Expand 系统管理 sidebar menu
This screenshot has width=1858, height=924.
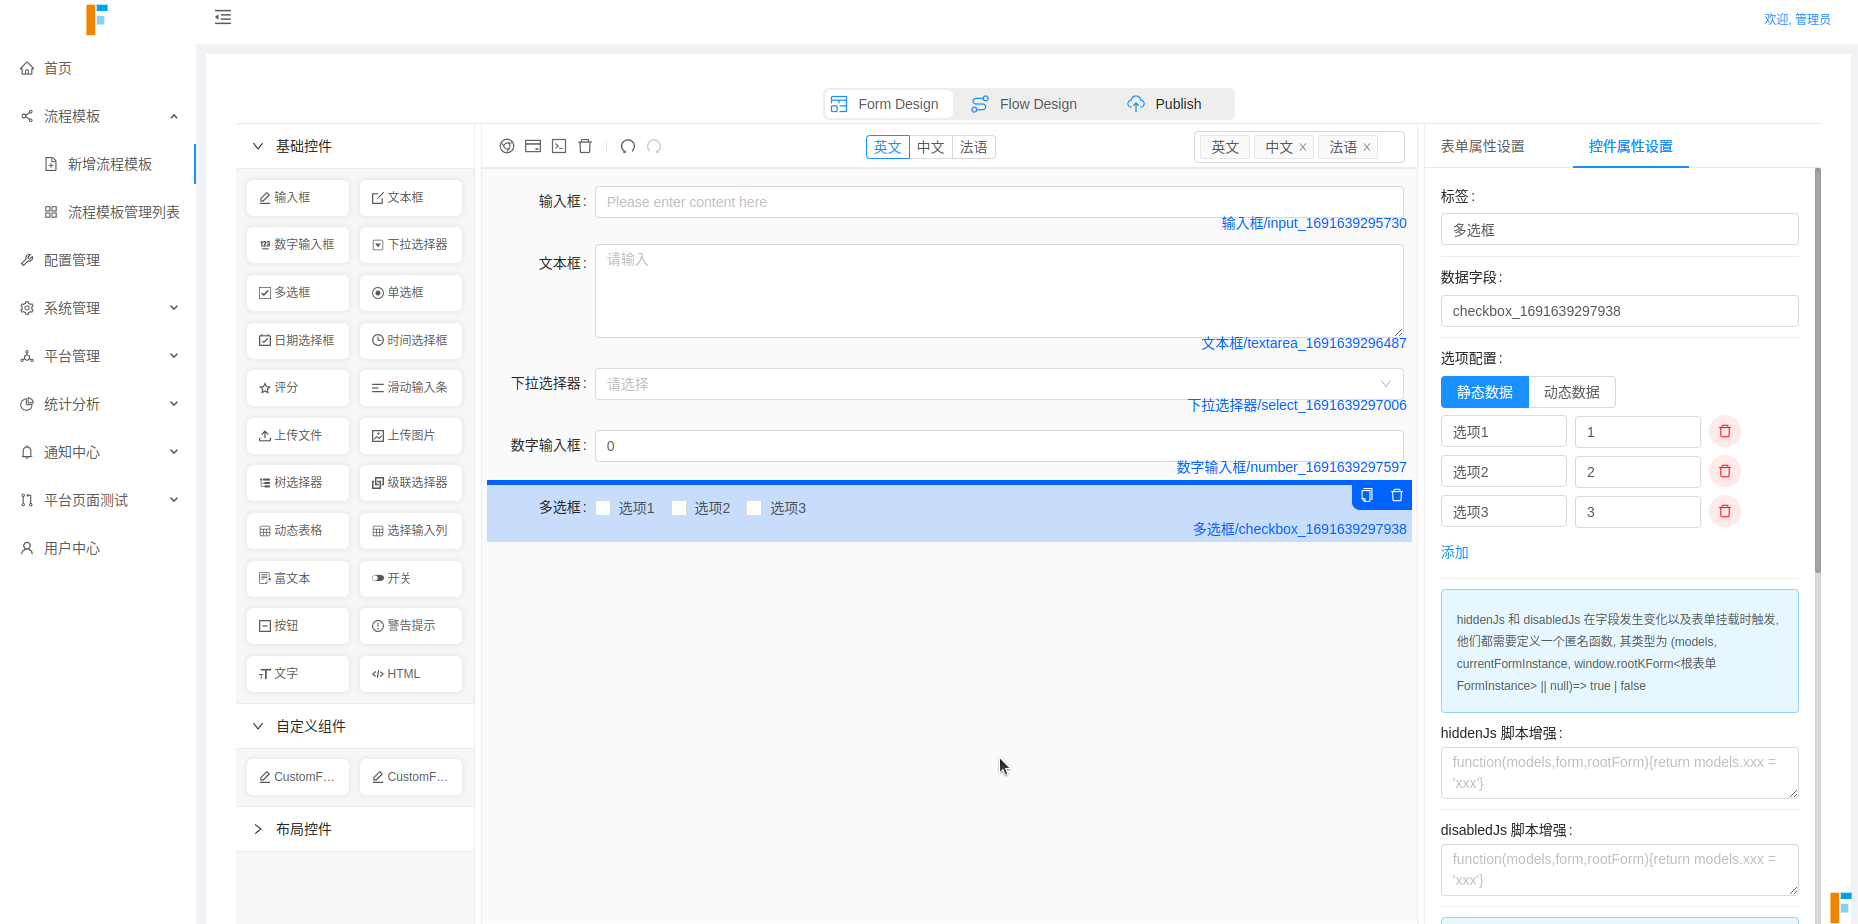point(98,308)
